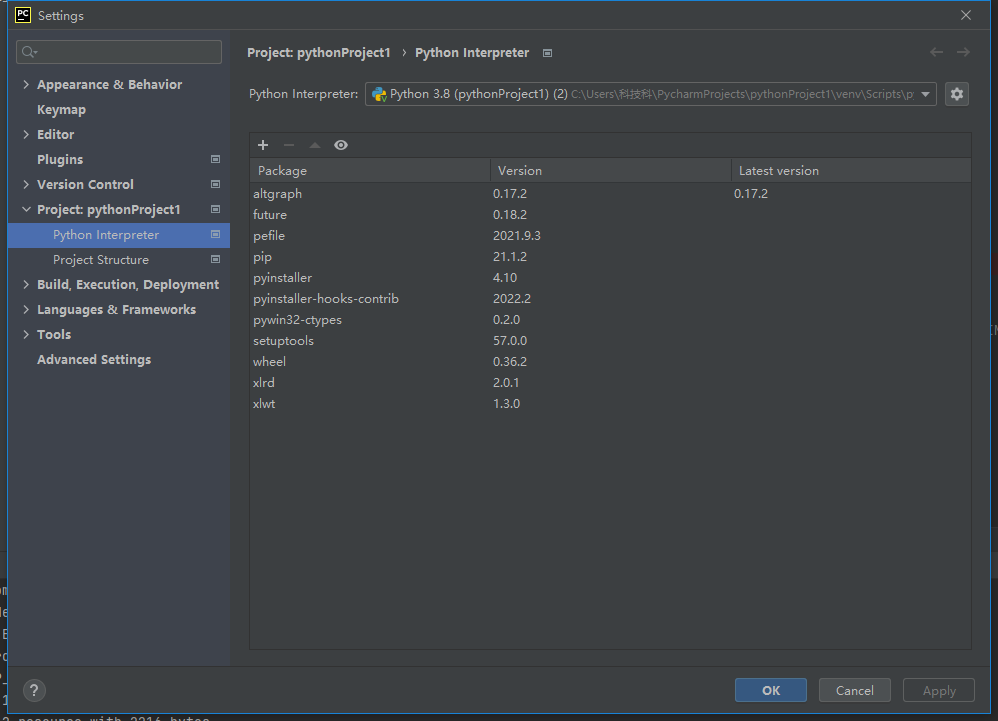Expand the Tools section

(x=26, y=334)
